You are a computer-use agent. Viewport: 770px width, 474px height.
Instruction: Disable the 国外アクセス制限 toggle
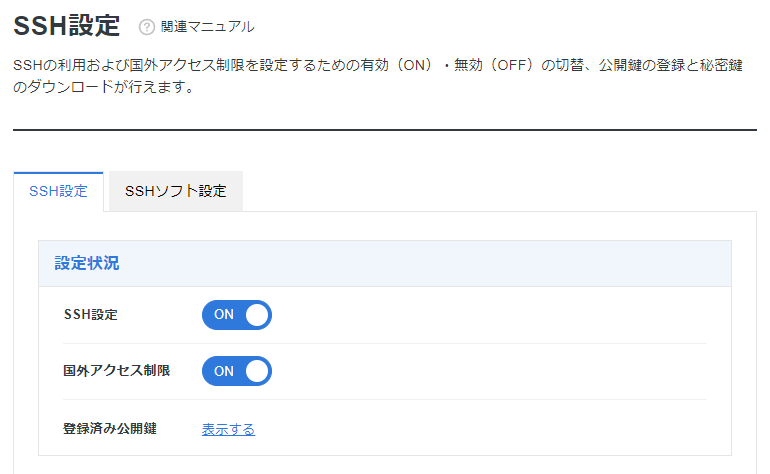[237, 371]
